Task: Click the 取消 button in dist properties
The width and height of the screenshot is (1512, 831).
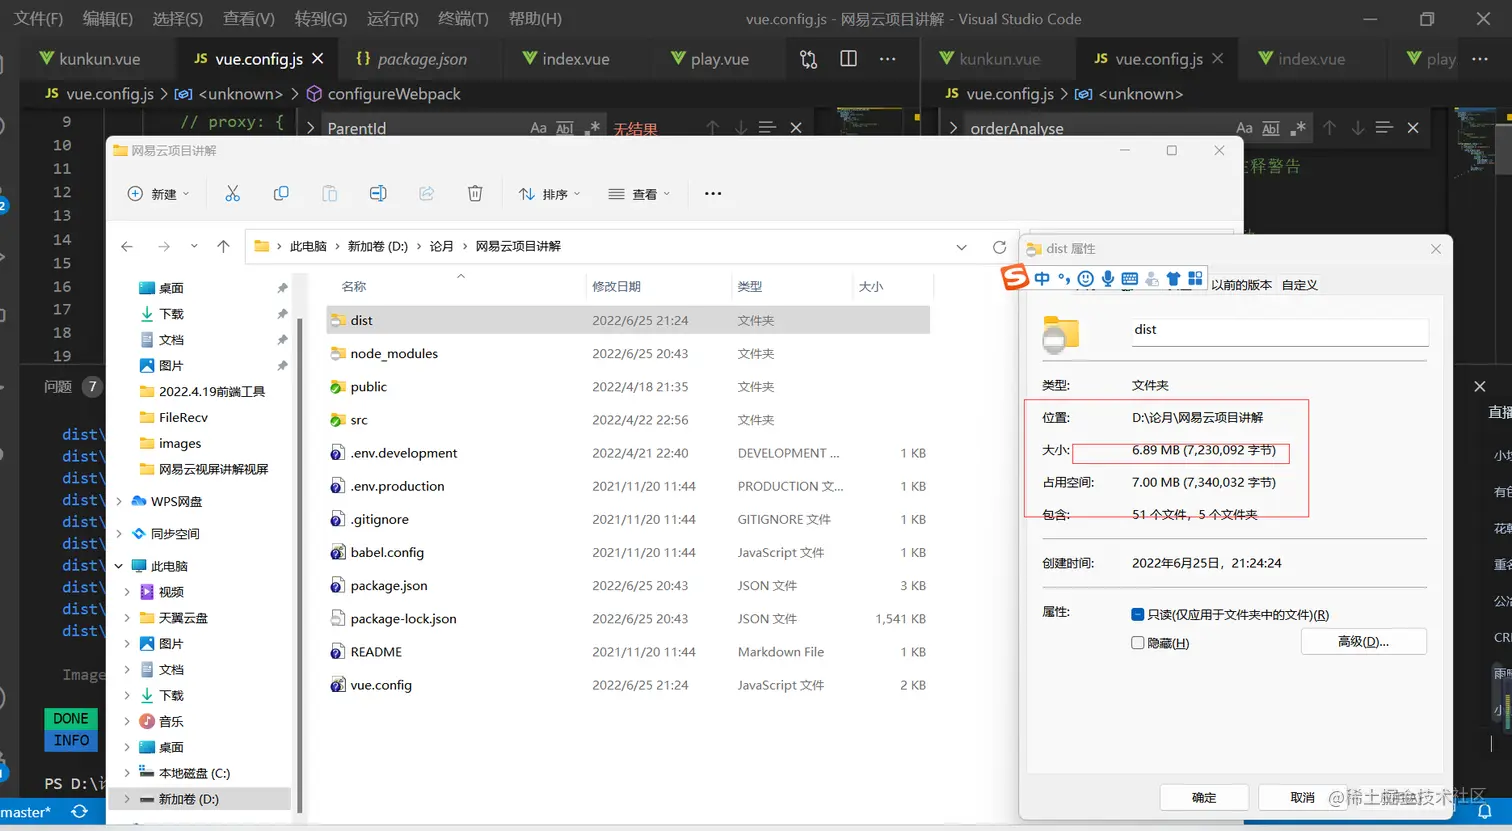Action: pos(1302,798)
